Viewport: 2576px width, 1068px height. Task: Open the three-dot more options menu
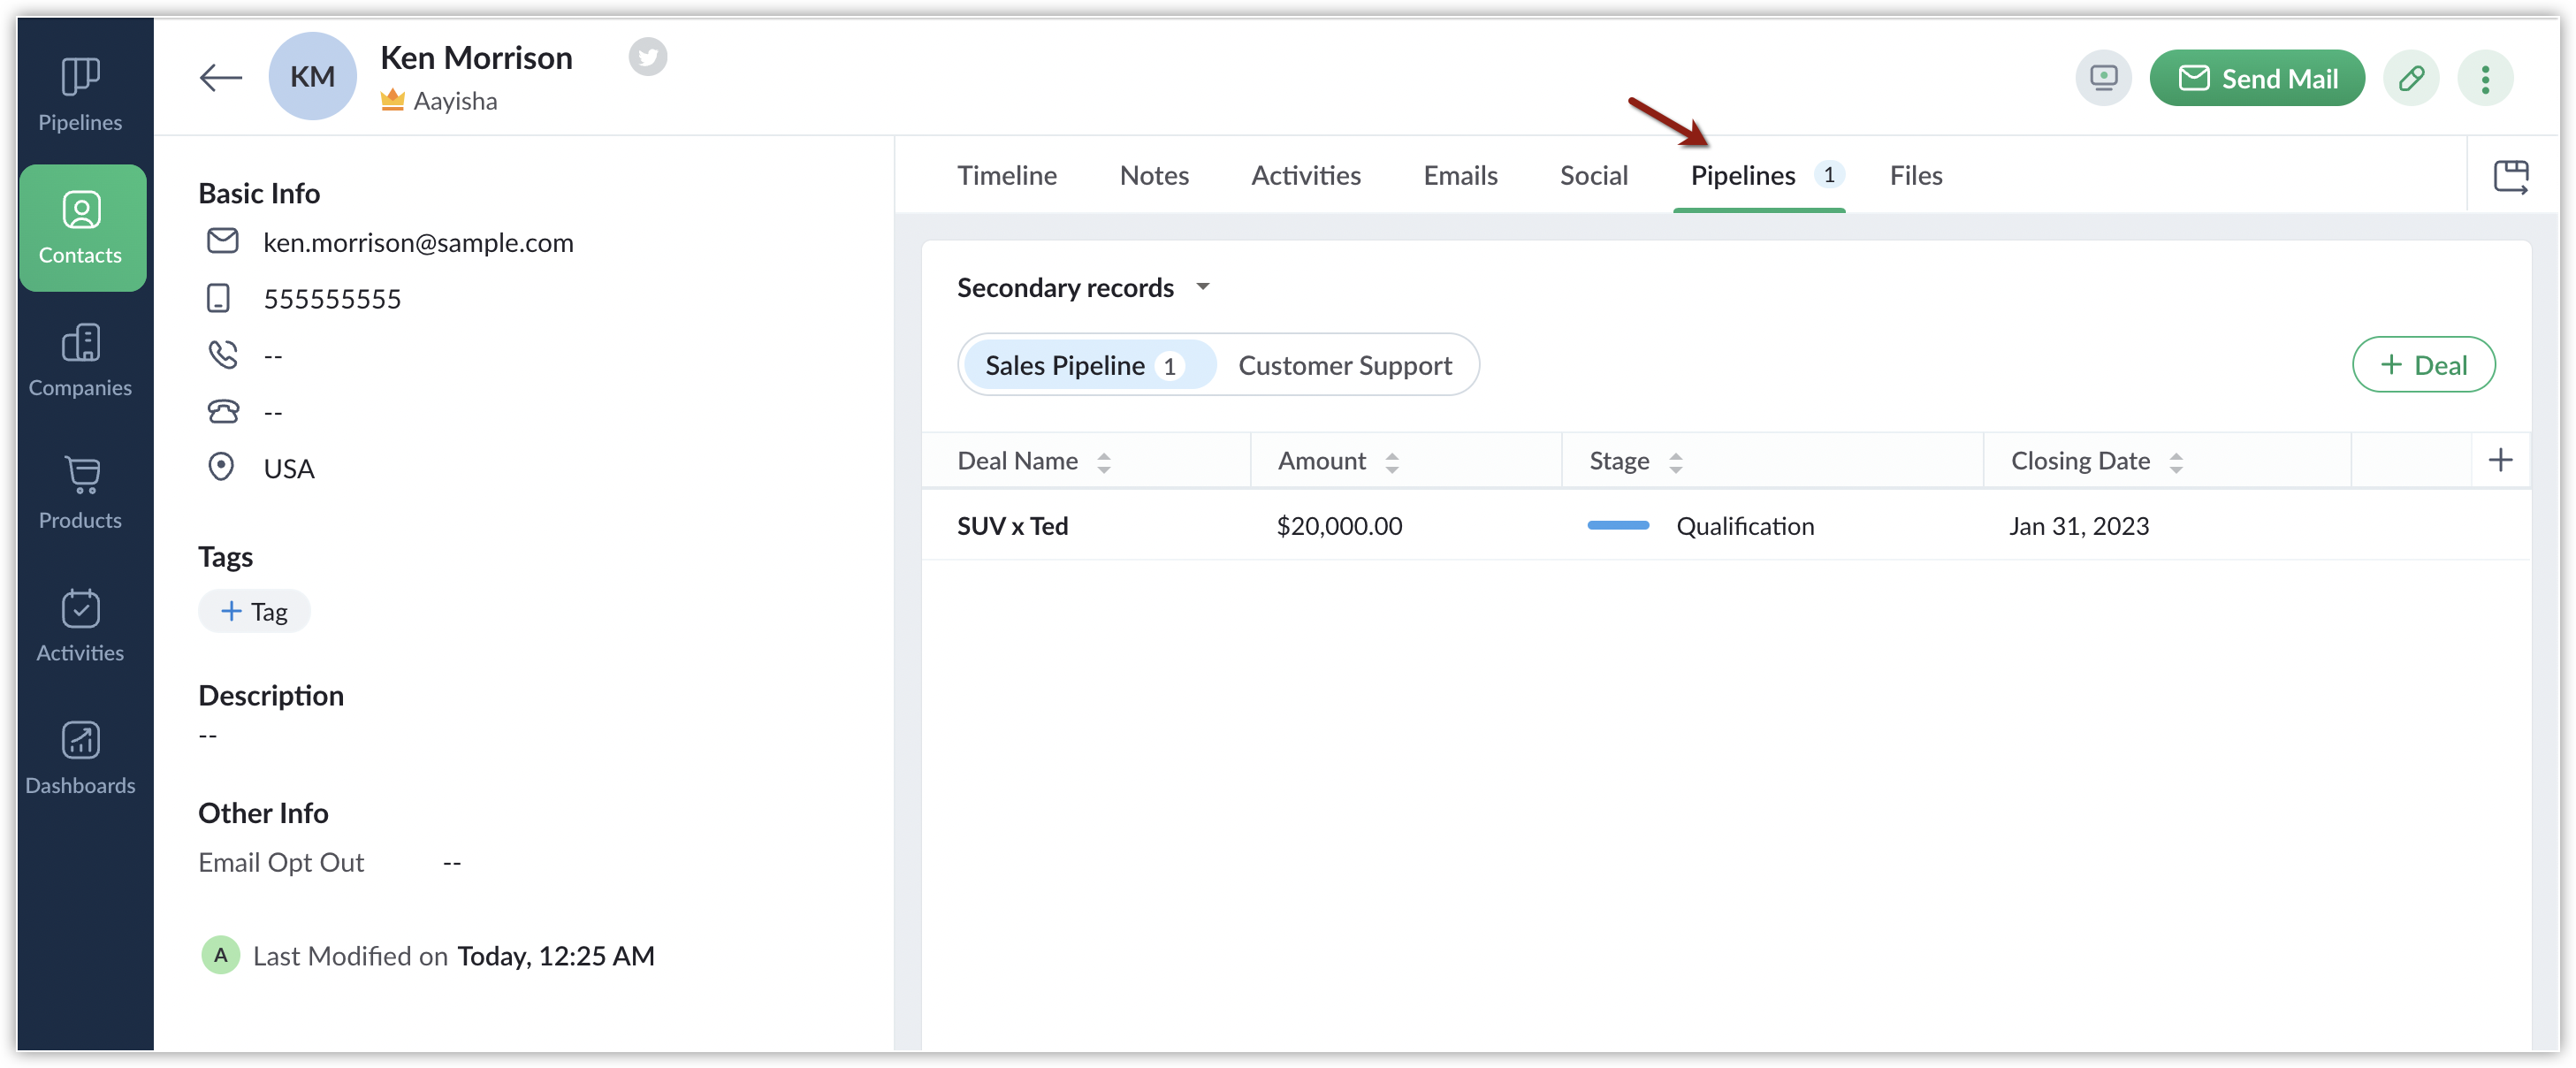(2485, 78)
